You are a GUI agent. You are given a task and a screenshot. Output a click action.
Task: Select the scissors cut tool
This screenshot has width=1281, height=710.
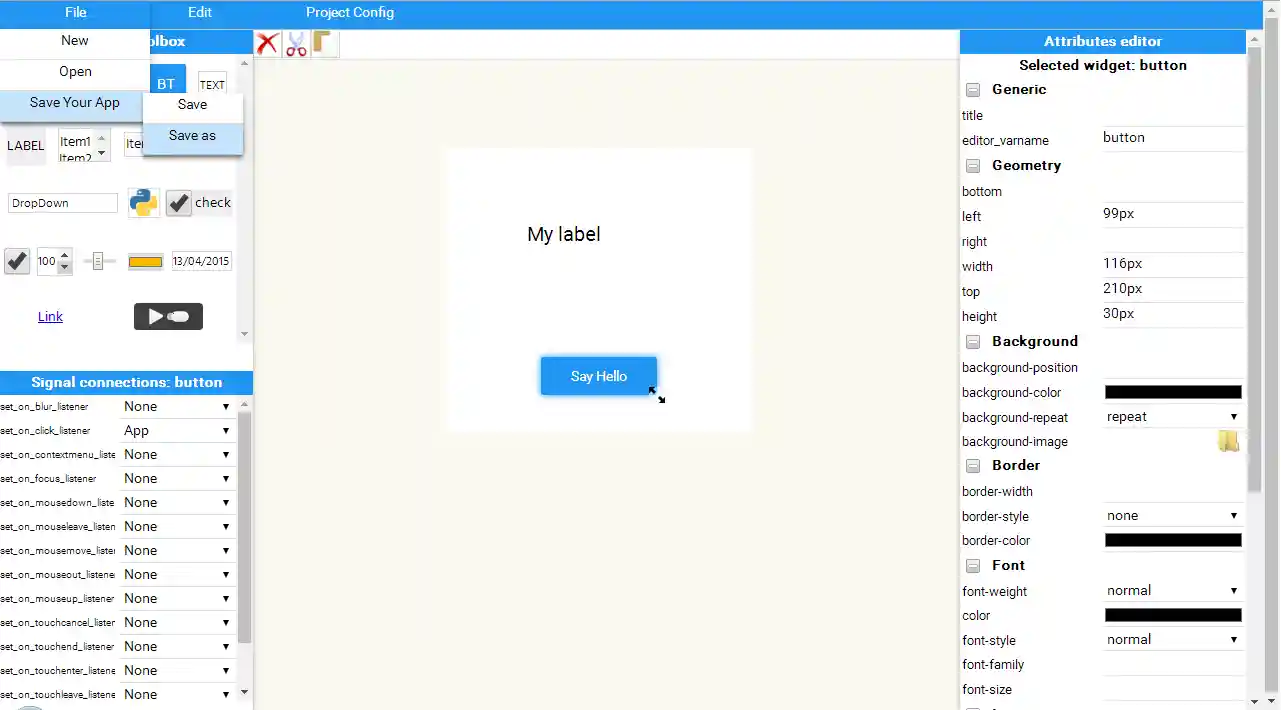point(296,43)
